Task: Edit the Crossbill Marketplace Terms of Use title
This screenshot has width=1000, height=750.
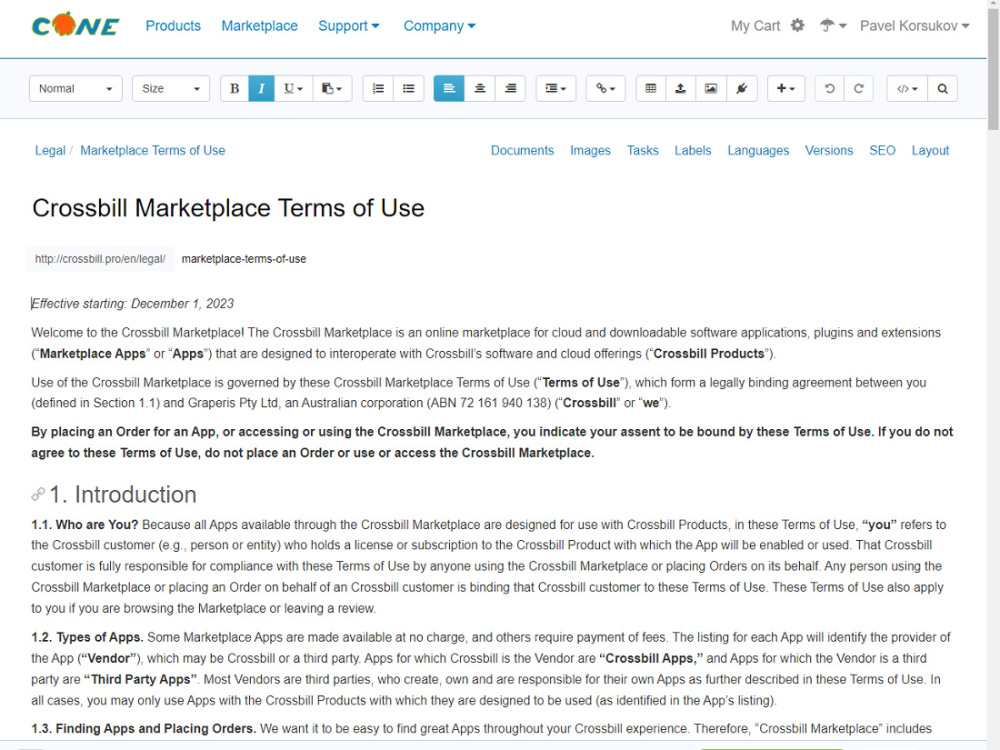Action: pos(228,208)
